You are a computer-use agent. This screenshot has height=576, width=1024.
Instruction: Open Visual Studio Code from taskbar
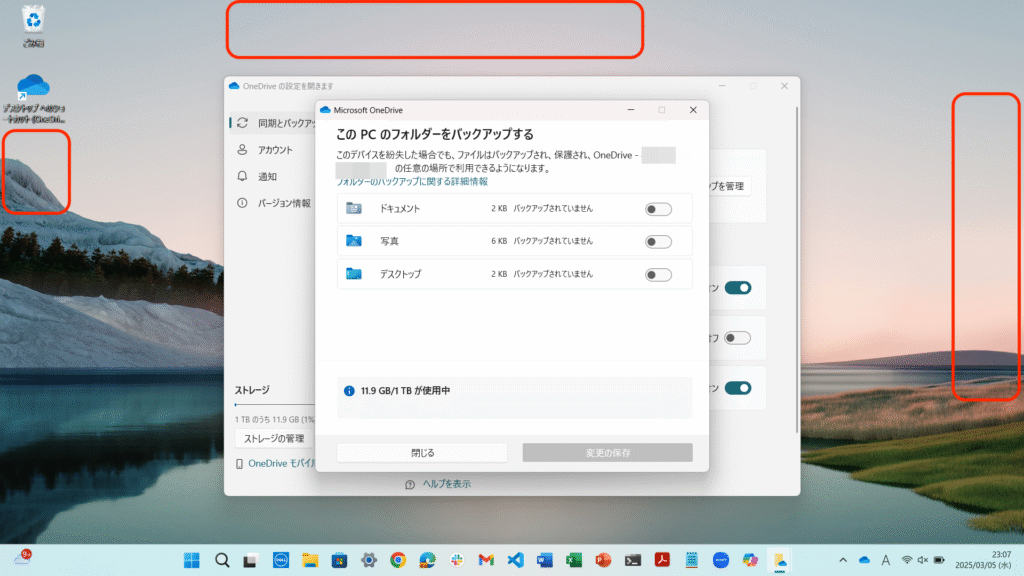point(515,560)
